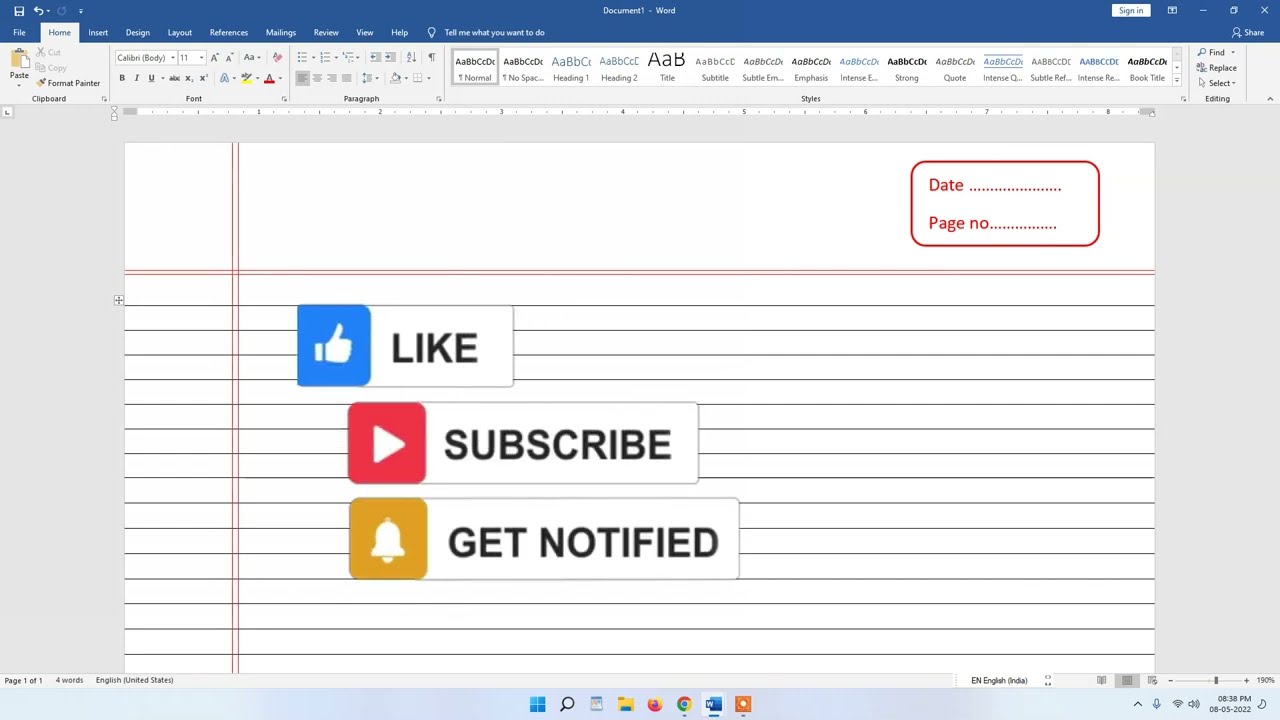
Task: Select the Format Painter tool
Action: [68, 83]
